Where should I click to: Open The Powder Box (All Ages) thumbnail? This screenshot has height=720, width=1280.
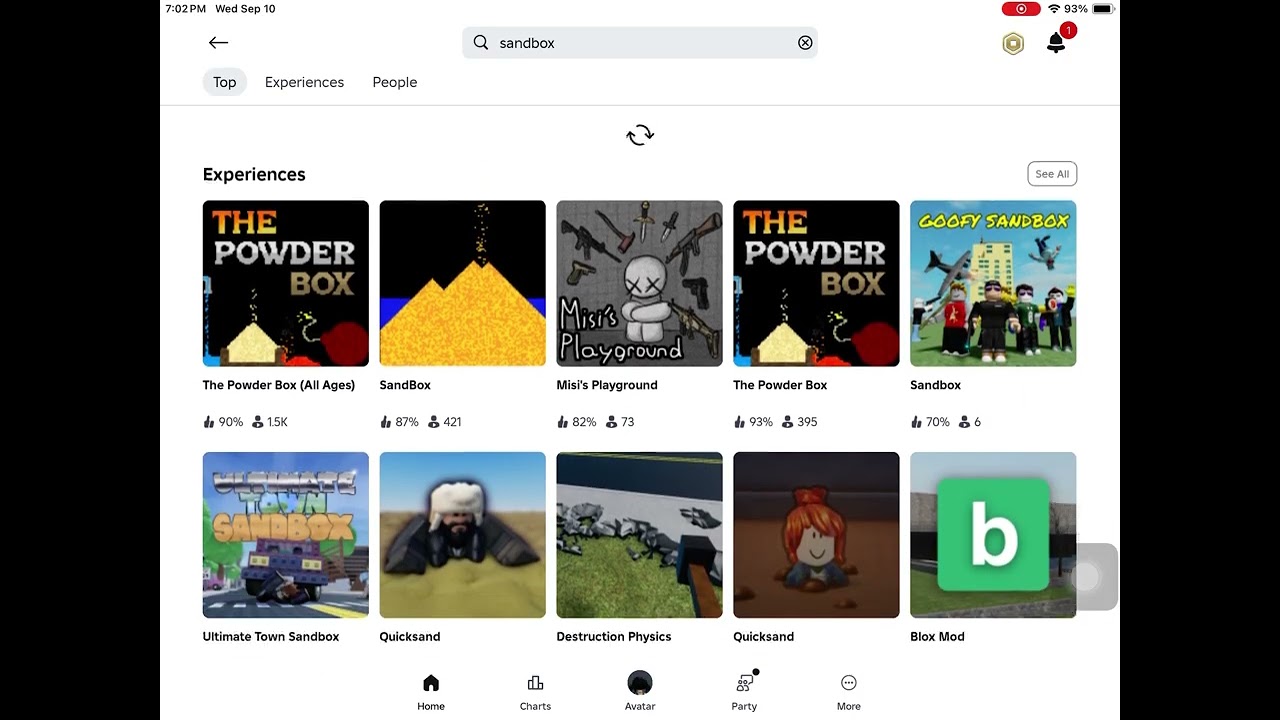point(286,283)
